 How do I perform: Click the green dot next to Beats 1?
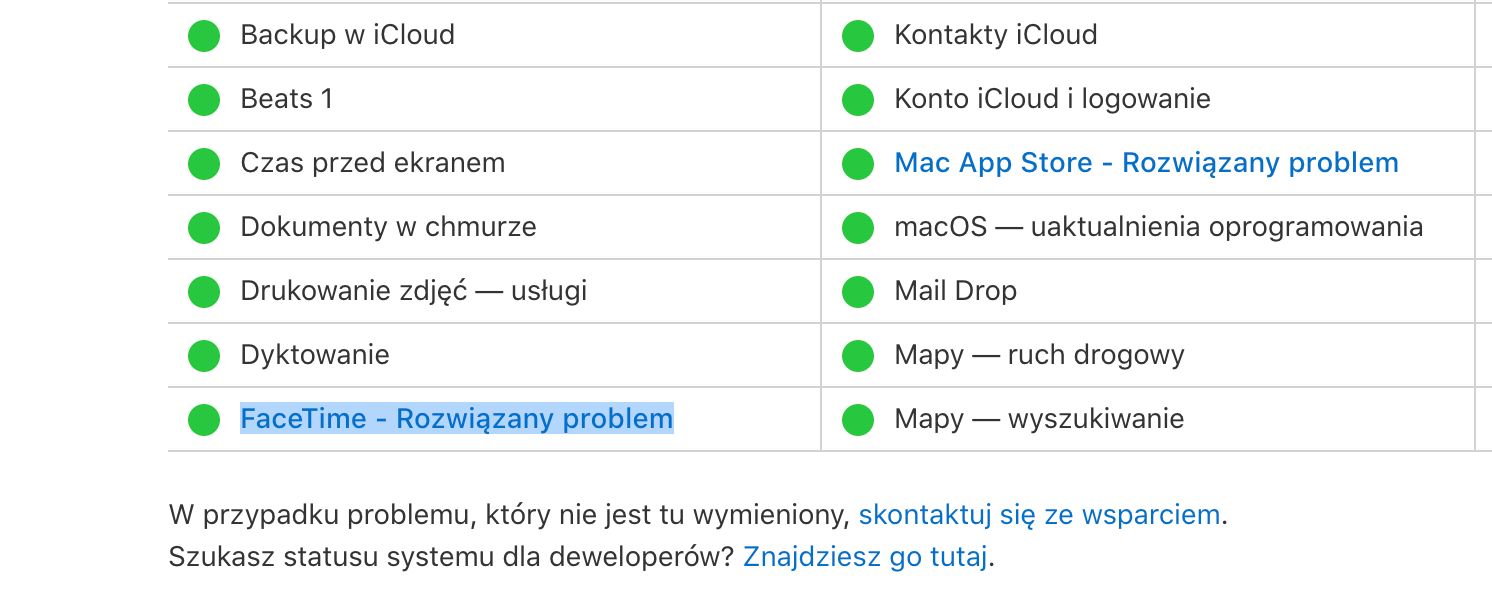(x=203, y=99)
